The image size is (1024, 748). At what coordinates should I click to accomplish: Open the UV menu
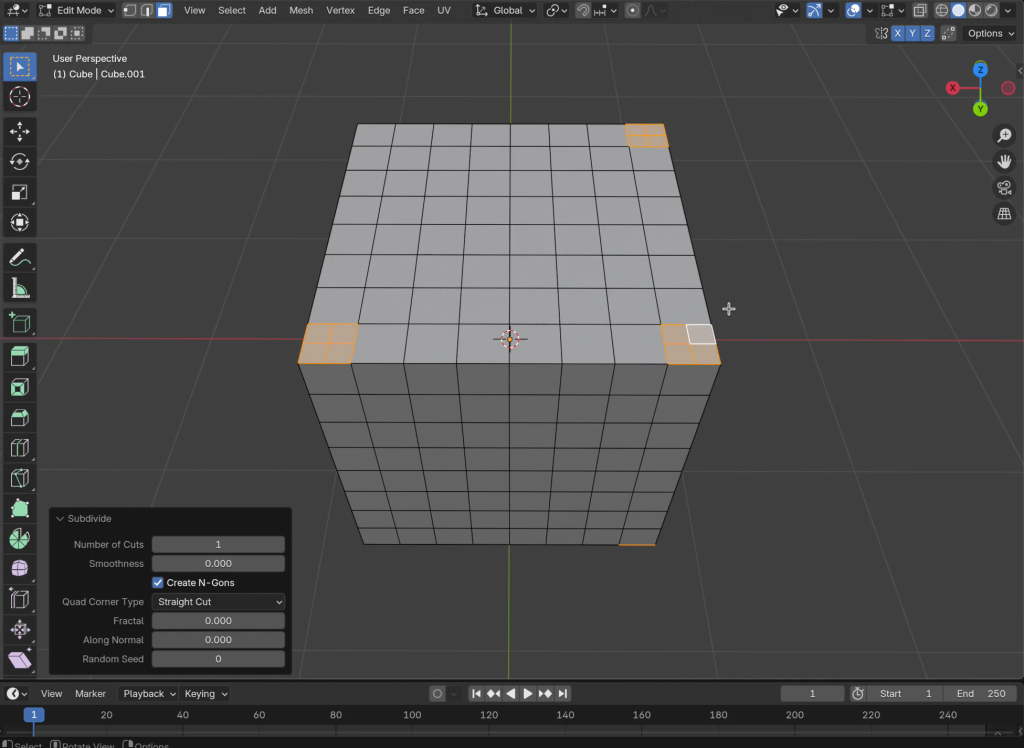coord(444,10)
